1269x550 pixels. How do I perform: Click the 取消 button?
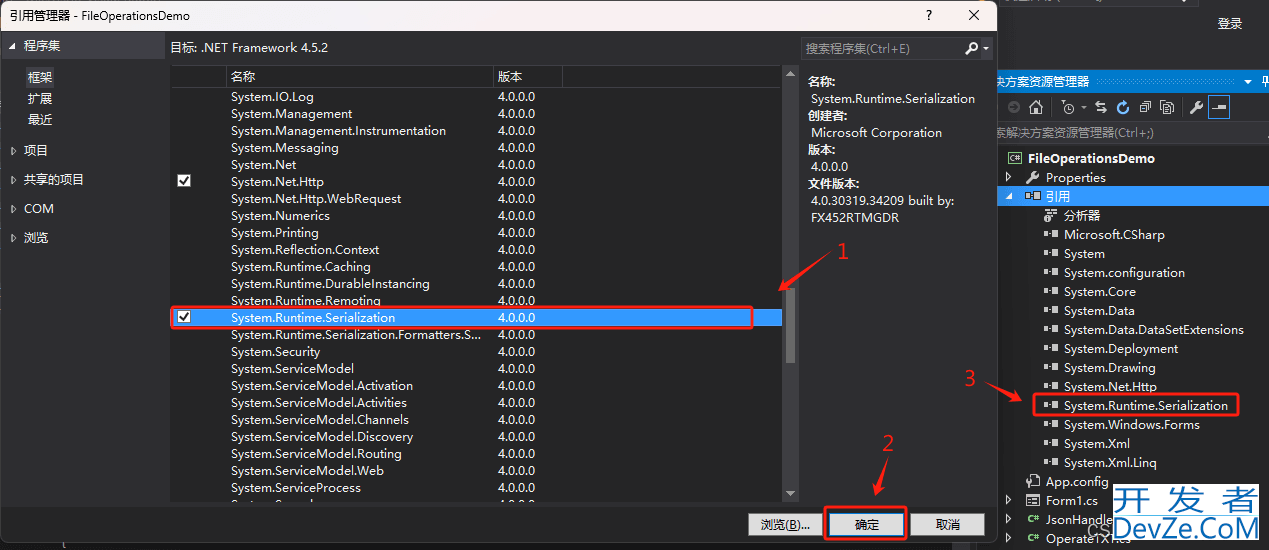948,524
